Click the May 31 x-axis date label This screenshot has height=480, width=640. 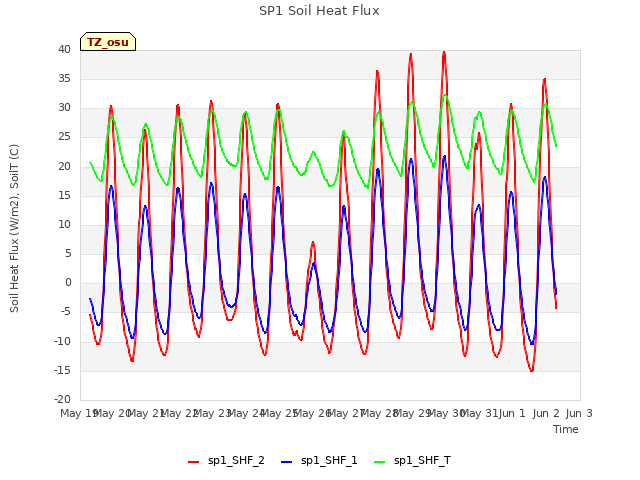point(479,413)
